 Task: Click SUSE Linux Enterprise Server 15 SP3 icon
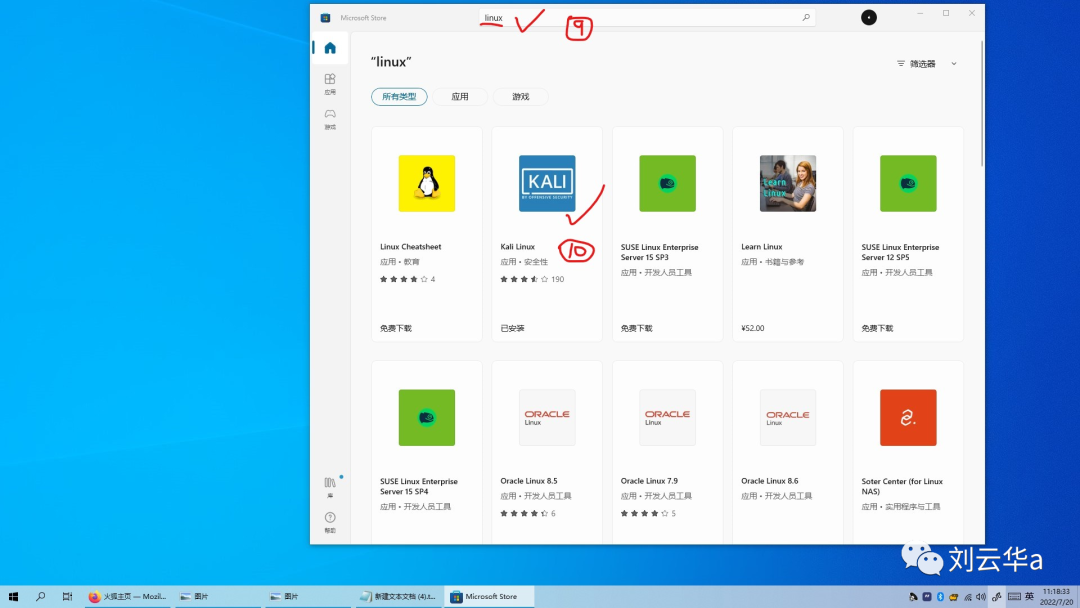point(667,183)
